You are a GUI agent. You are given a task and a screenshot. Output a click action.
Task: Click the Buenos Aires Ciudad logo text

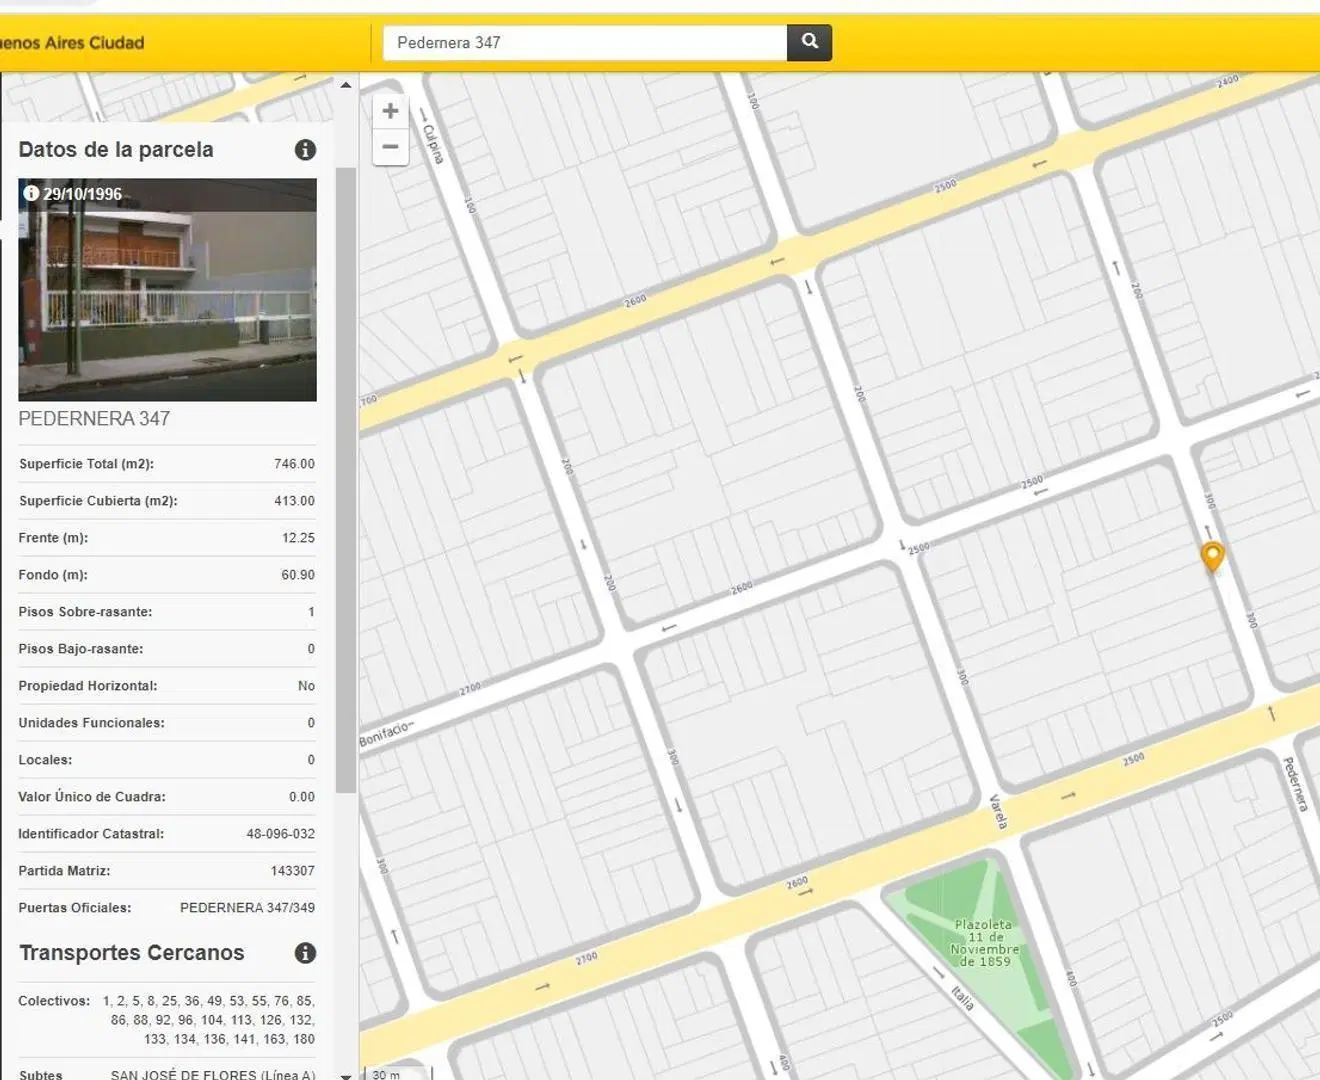point(72,43)
